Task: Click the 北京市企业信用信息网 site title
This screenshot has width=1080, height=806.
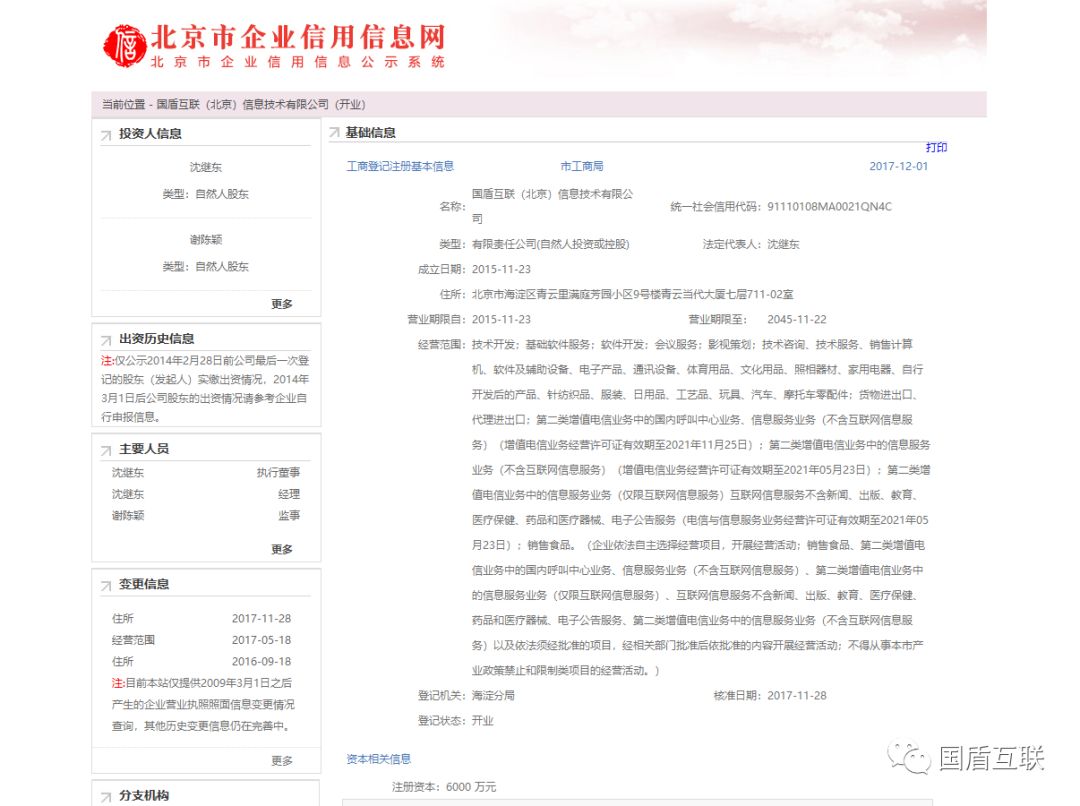Action: coord(300,37)
